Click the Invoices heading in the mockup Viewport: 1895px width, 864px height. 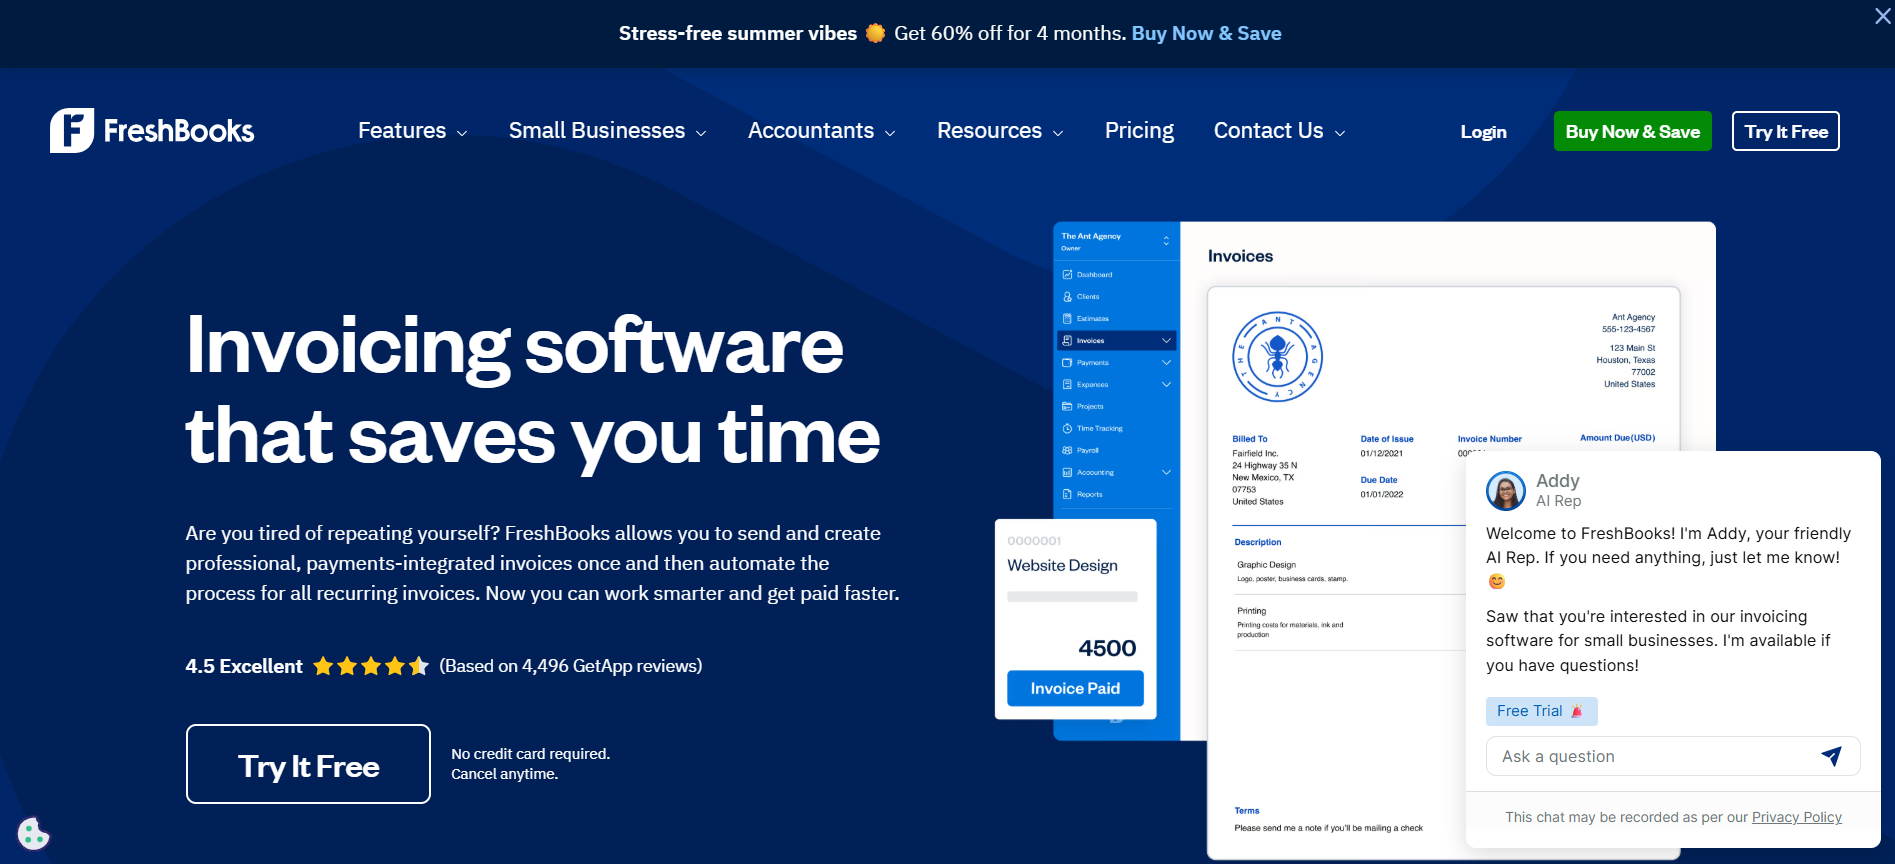[x=1240, y=256]
